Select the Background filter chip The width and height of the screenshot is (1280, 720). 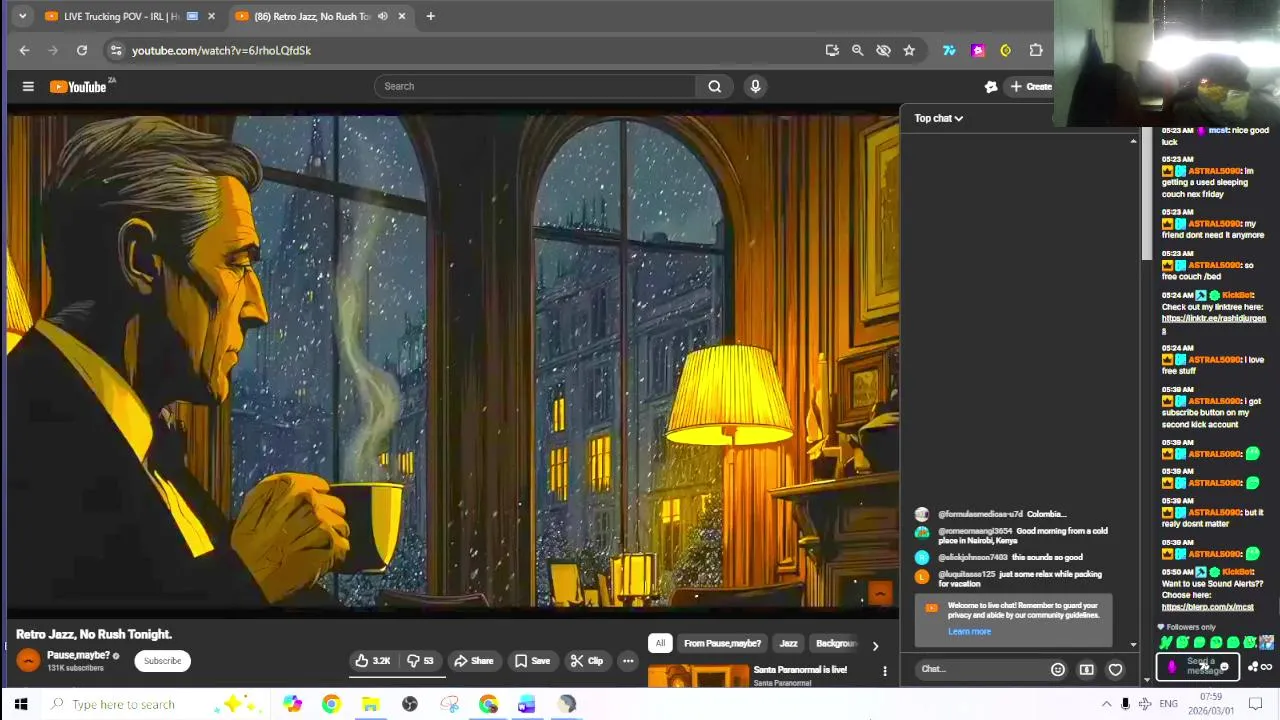tap(835, 643)
